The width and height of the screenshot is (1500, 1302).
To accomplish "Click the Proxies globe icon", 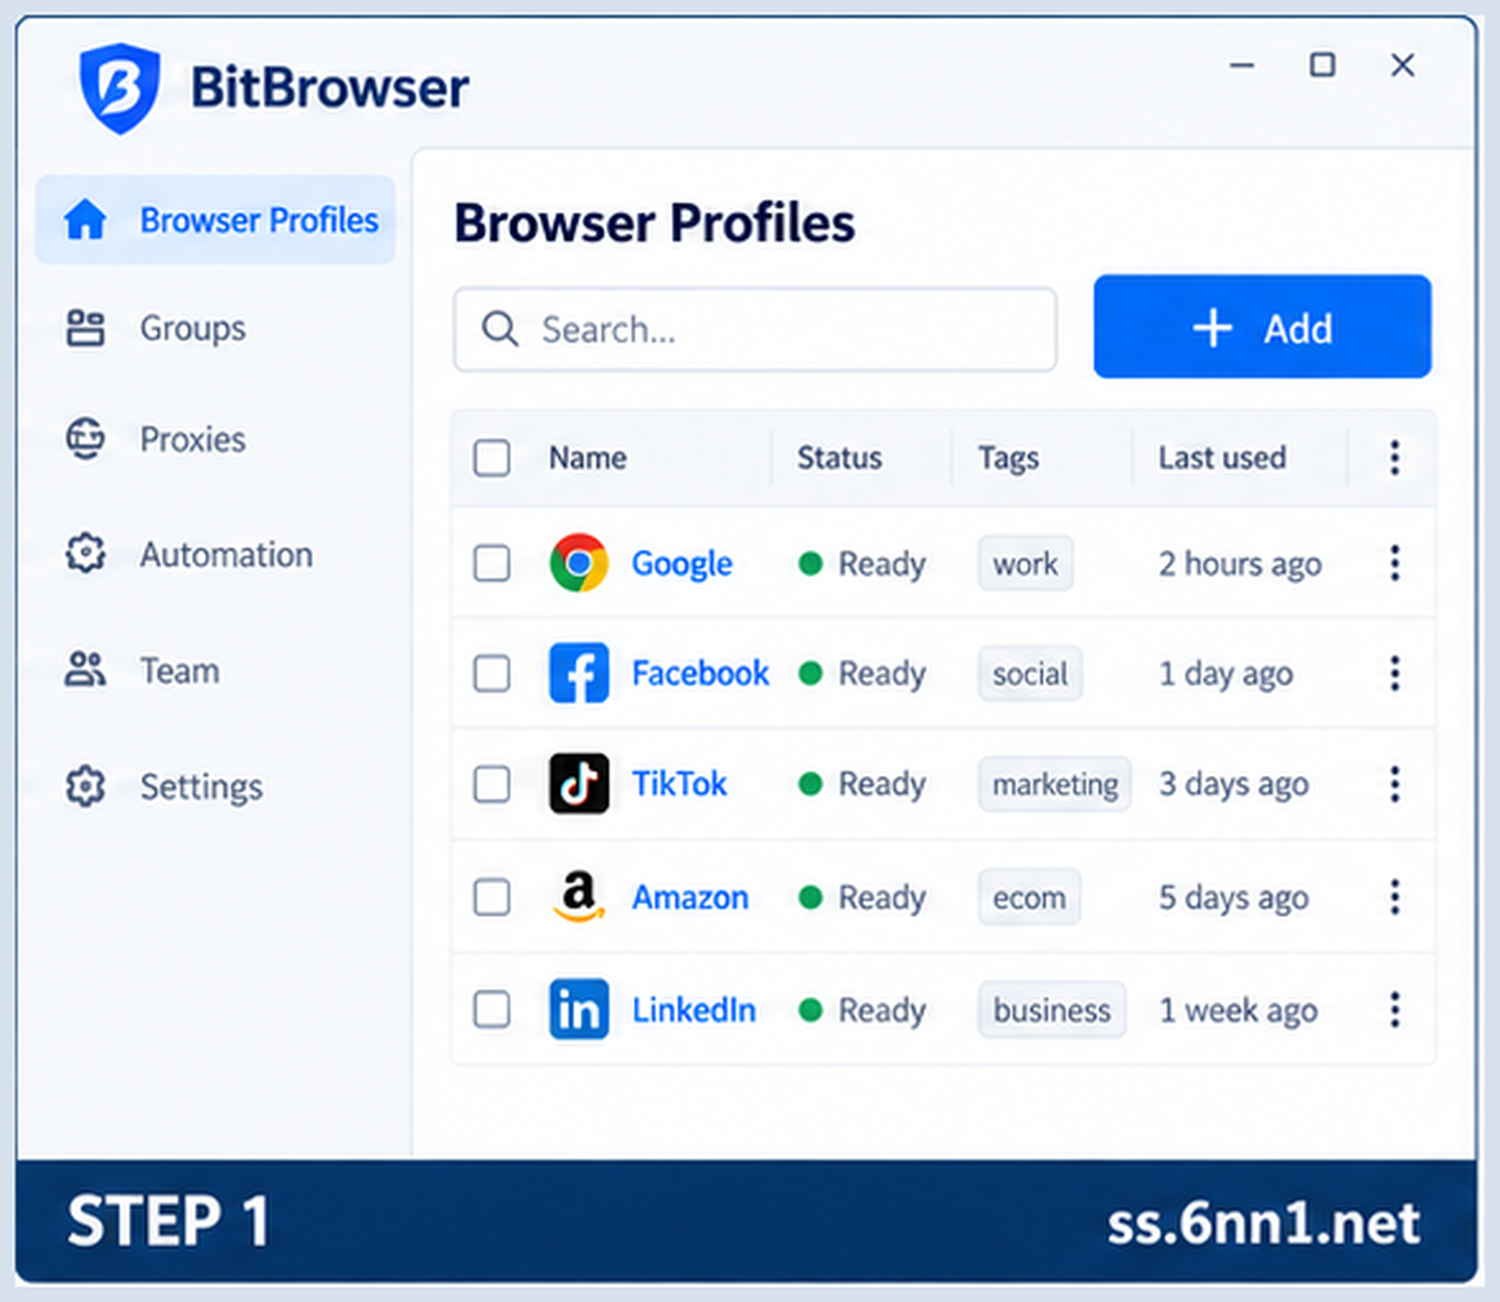I will [x=85, y=439].
